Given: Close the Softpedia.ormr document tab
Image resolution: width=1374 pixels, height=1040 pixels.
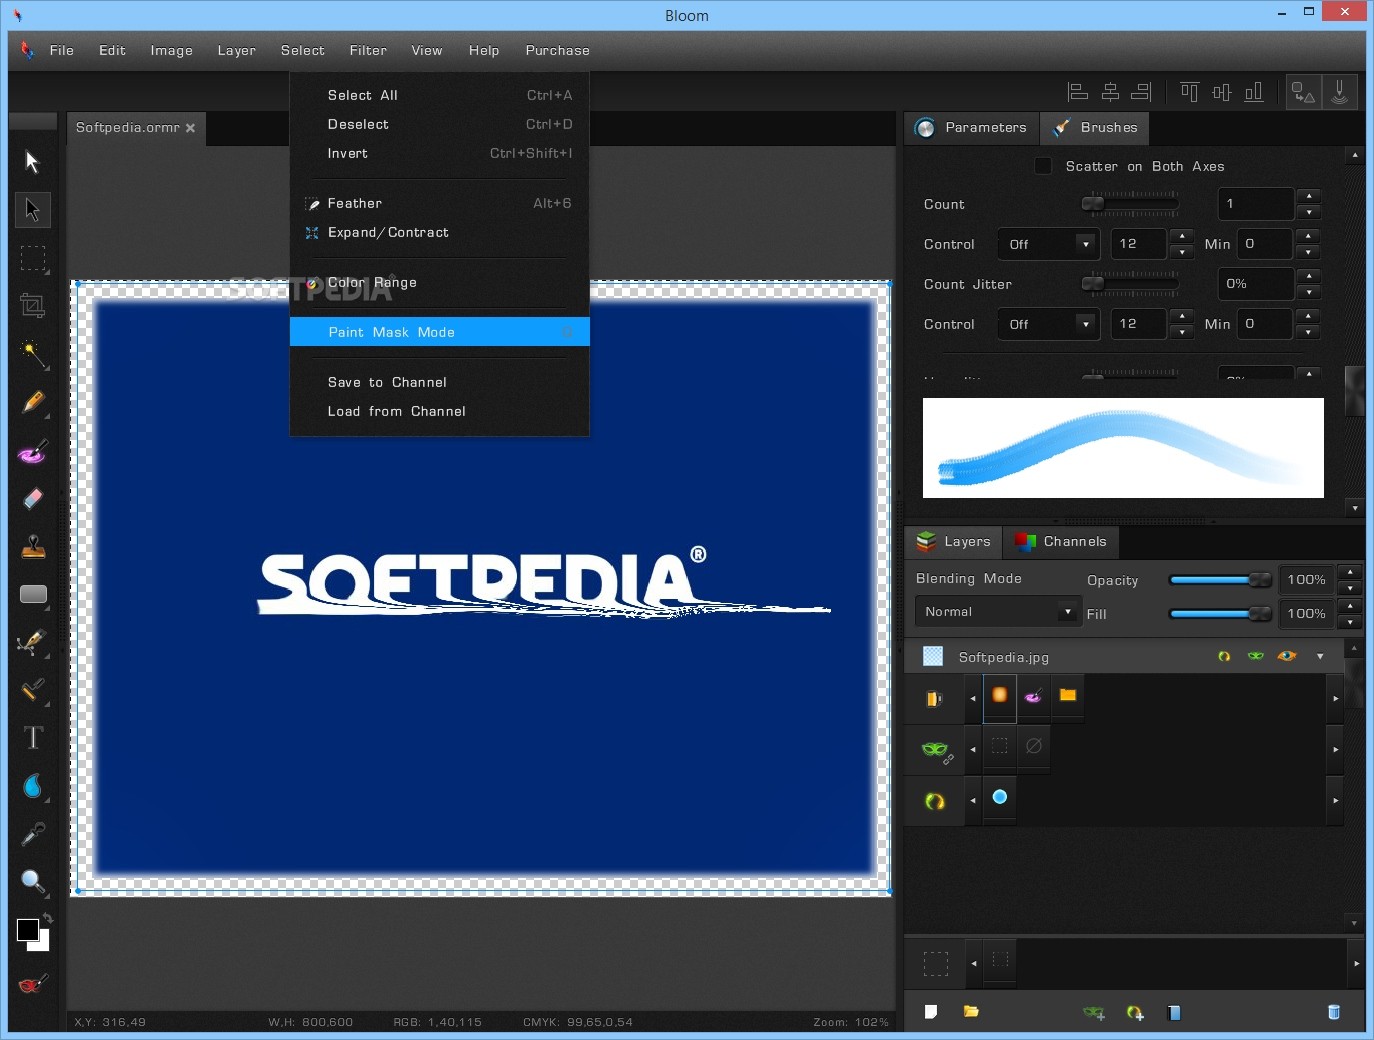Looking at the screenshot, I should point(190,128).
